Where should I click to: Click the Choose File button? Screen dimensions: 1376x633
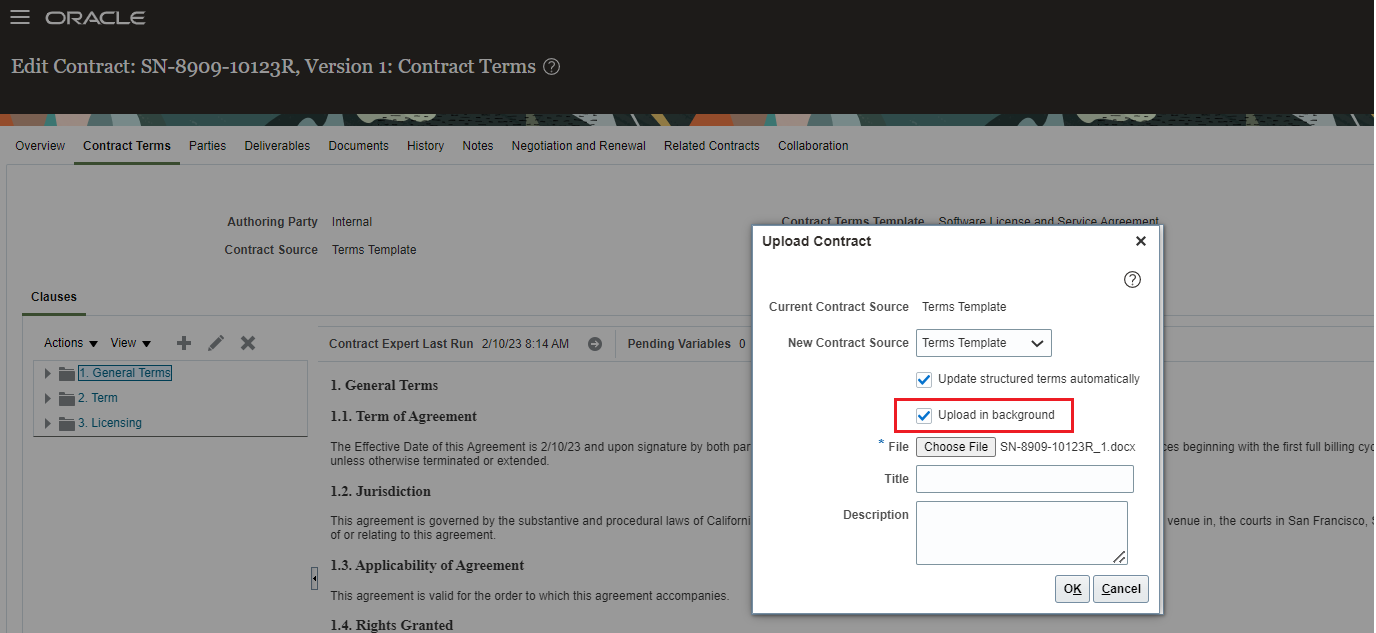(955, 447)
